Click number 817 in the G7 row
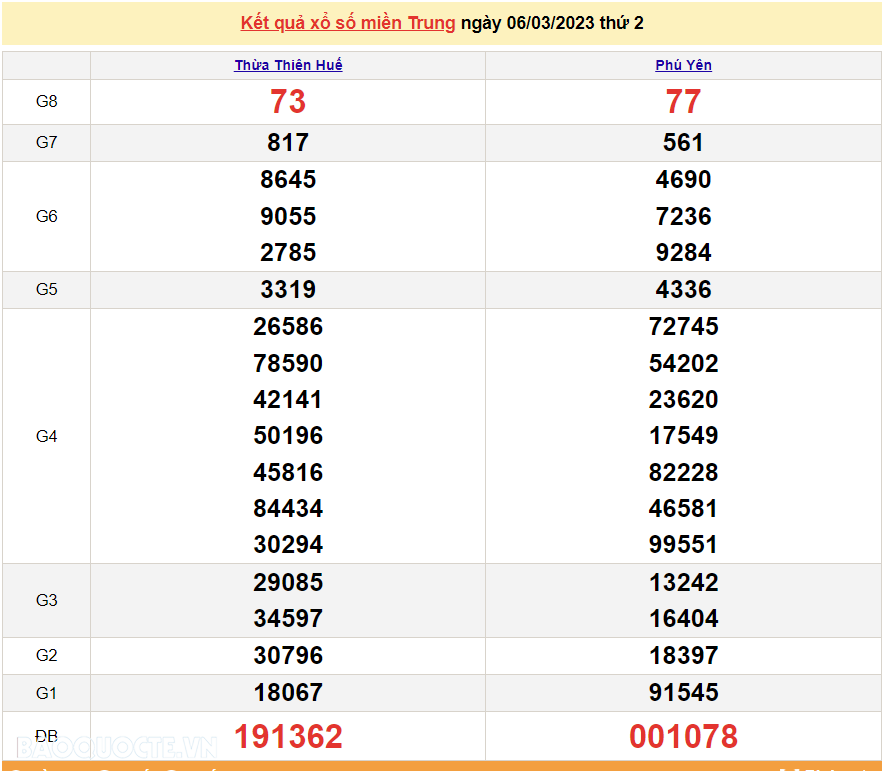885x771 pixels. [x=287, y=142]
